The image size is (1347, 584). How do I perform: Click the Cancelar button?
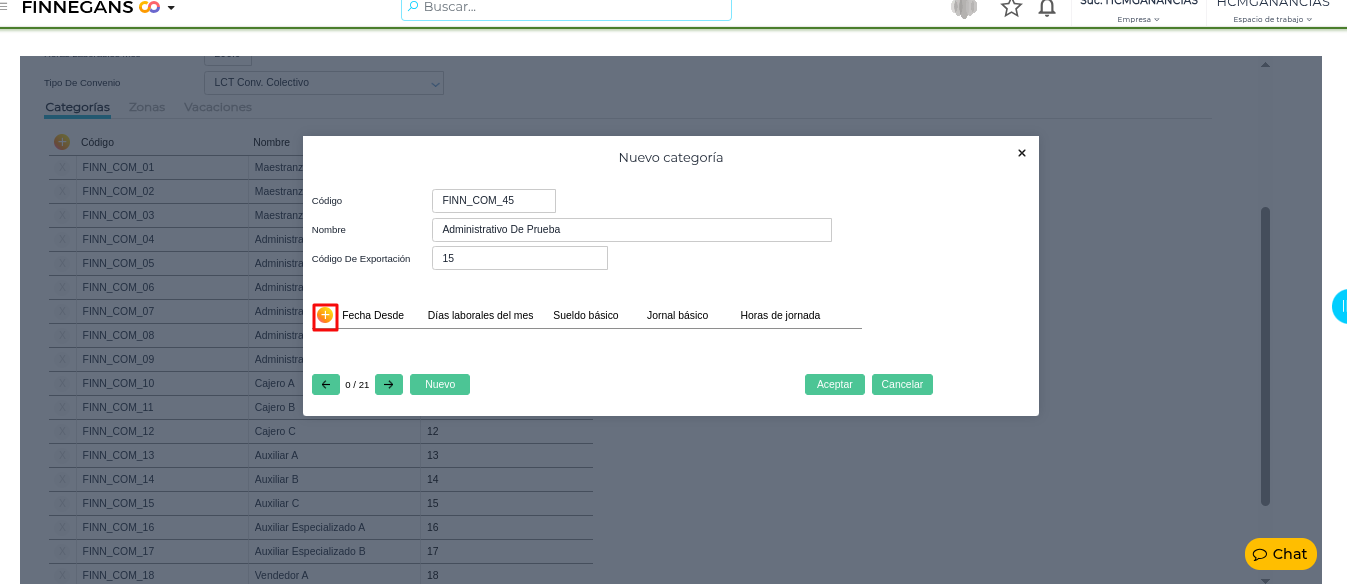902,384
